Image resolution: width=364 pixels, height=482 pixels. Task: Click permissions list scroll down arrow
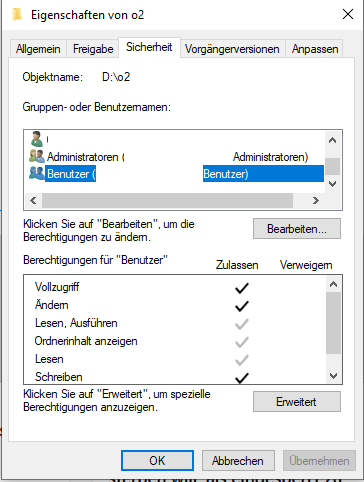333,376
